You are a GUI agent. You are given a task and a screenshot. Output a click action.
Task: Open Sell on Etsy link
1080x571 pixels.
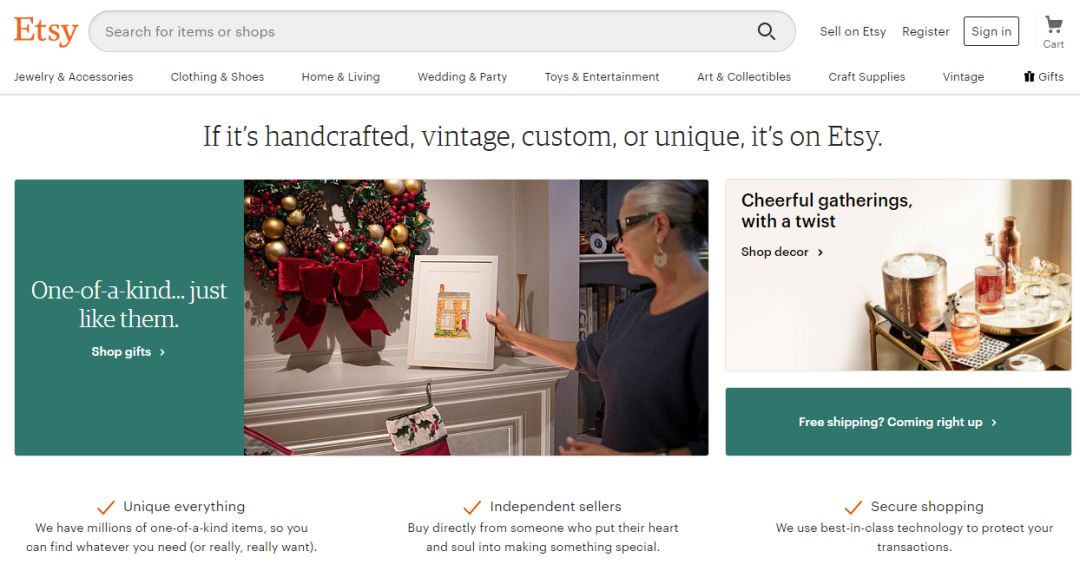(853, 32)
